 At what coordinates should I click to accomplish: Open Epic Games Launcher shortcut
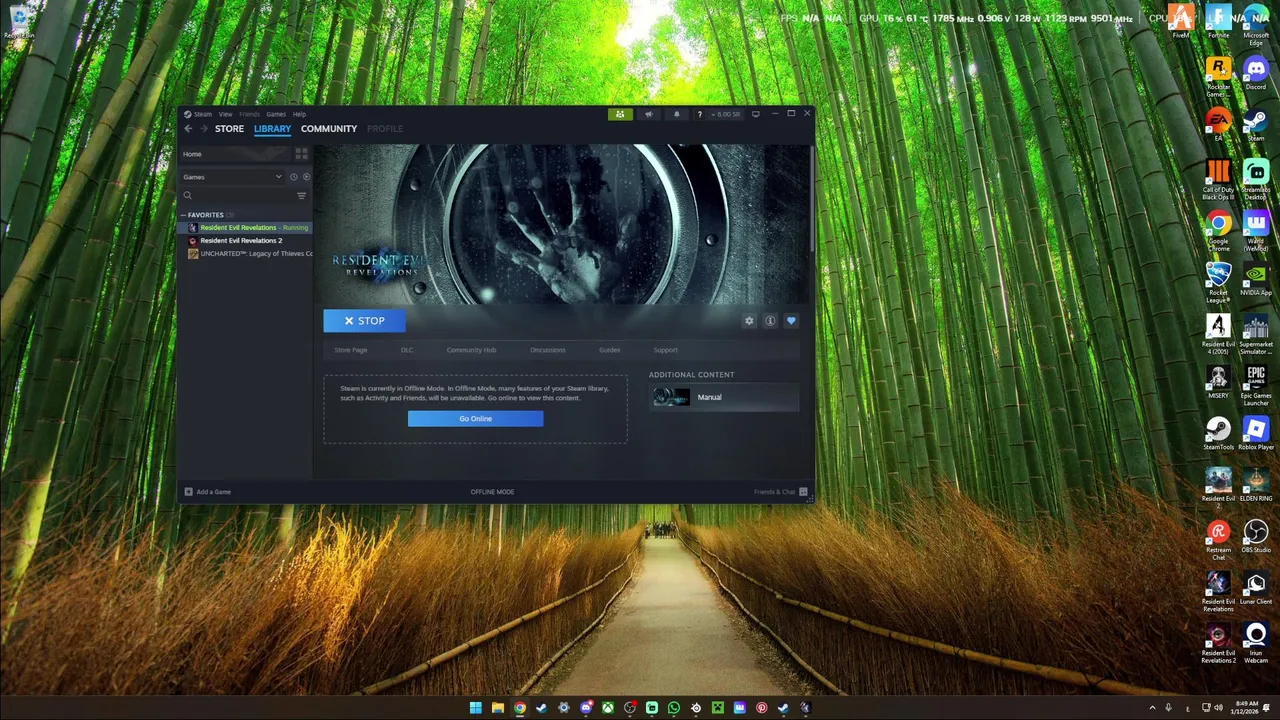(1255, 387)
